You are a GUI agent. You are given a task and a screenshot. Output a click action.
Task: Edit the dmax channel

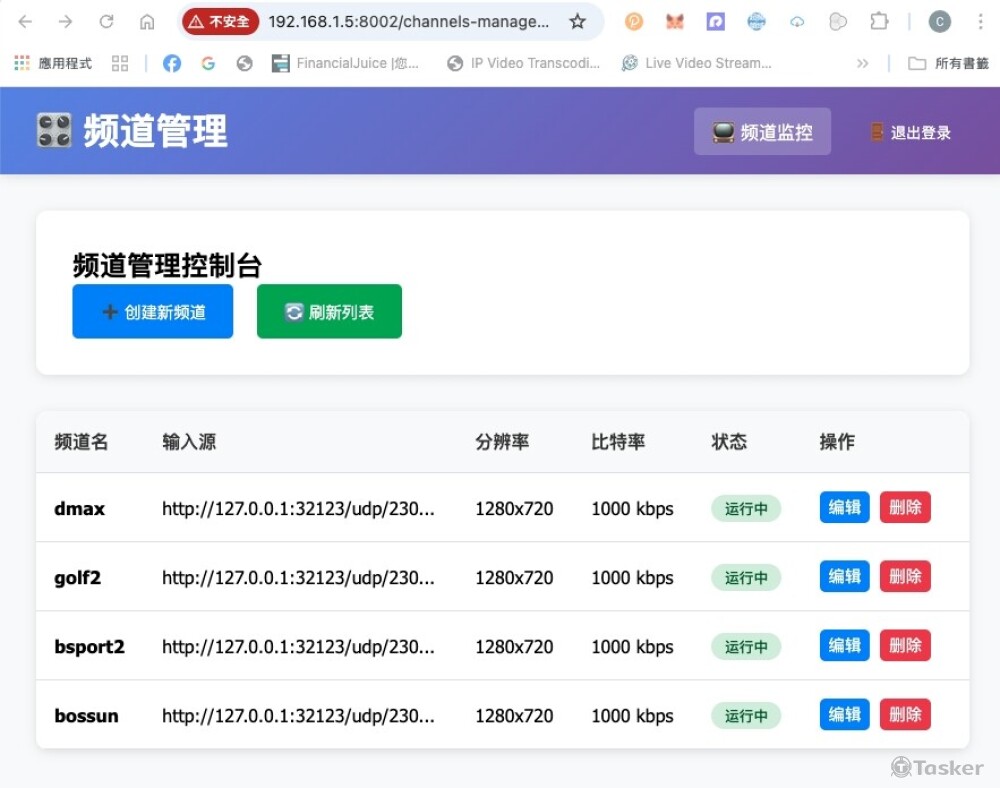tap(844, 507)
